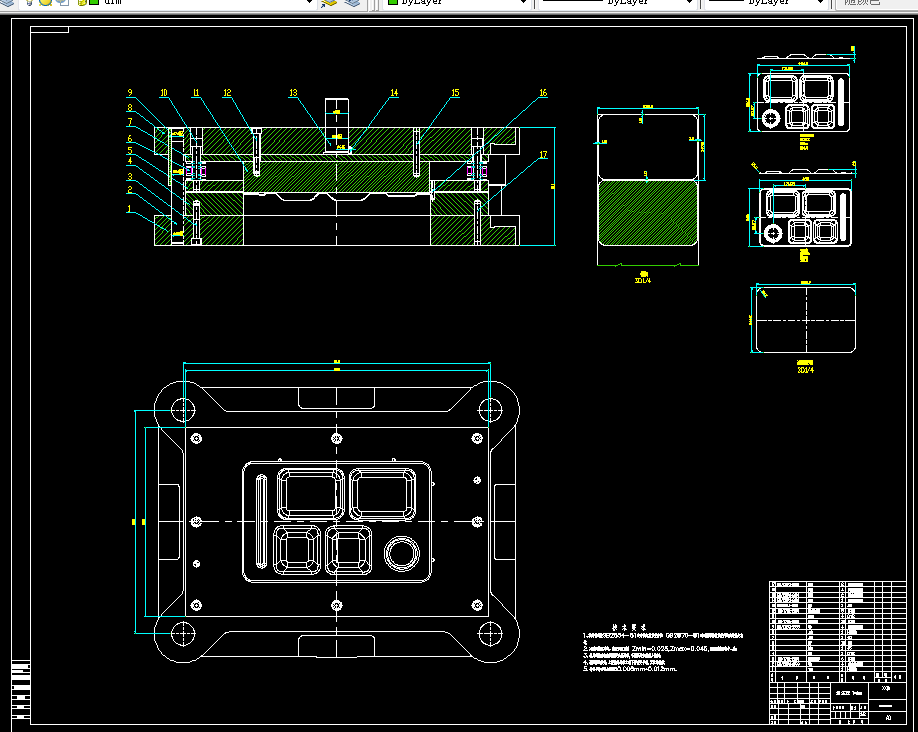Click the topmost small tray part view
Screen dimensions: 918x732
803,102
